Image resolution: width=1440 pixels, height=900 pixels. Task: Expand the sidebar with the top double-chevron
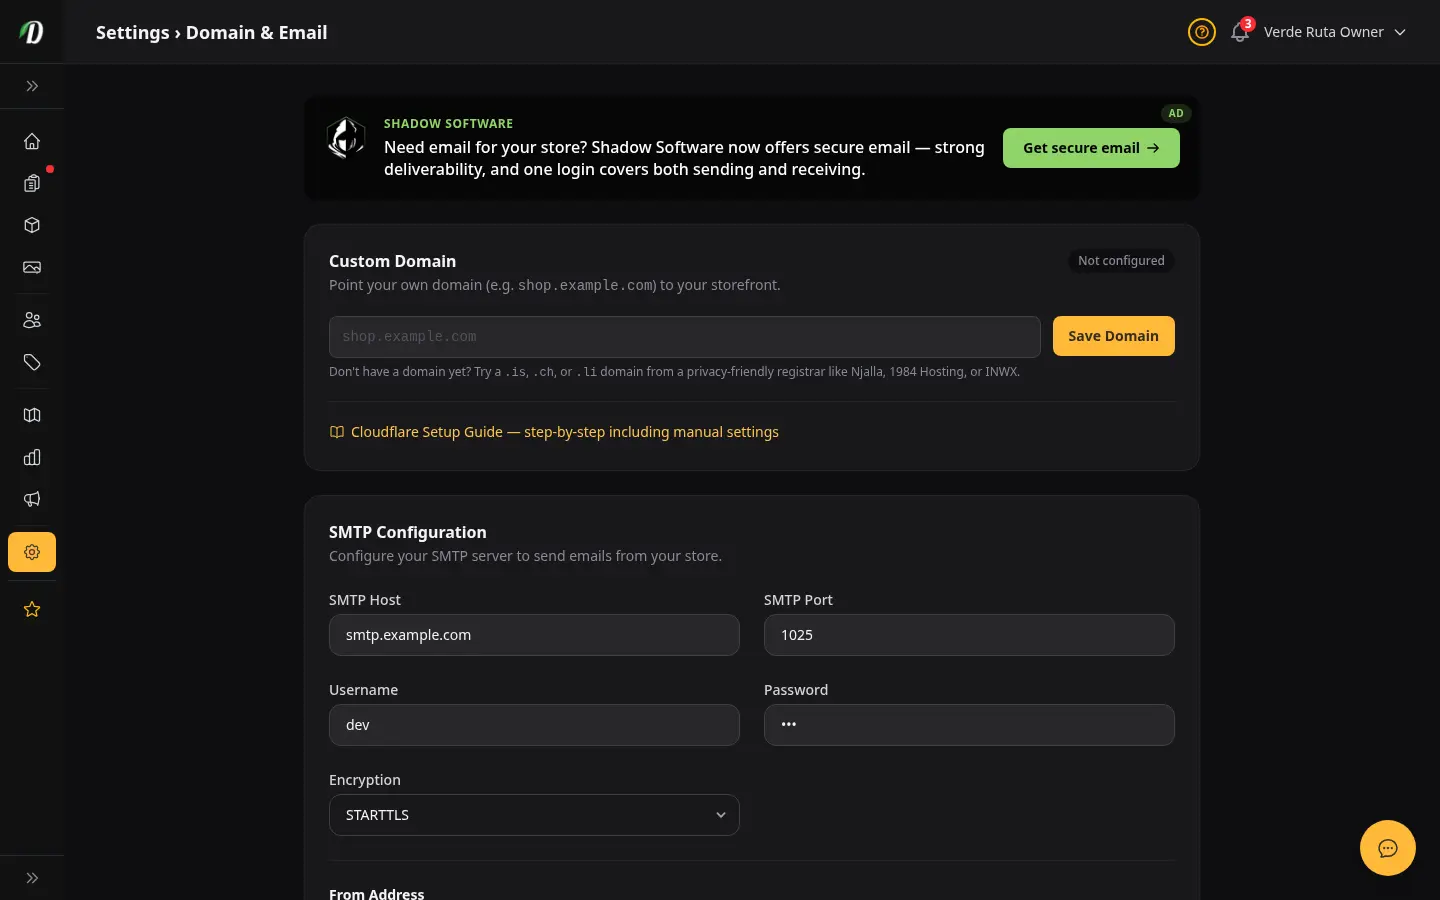tap(32, 86)
